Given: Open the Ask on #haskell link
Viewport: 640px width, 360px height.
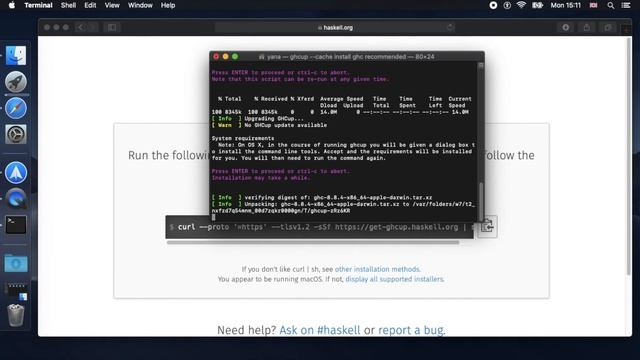Looking at the screenshot, I should (x=320, y=330).
